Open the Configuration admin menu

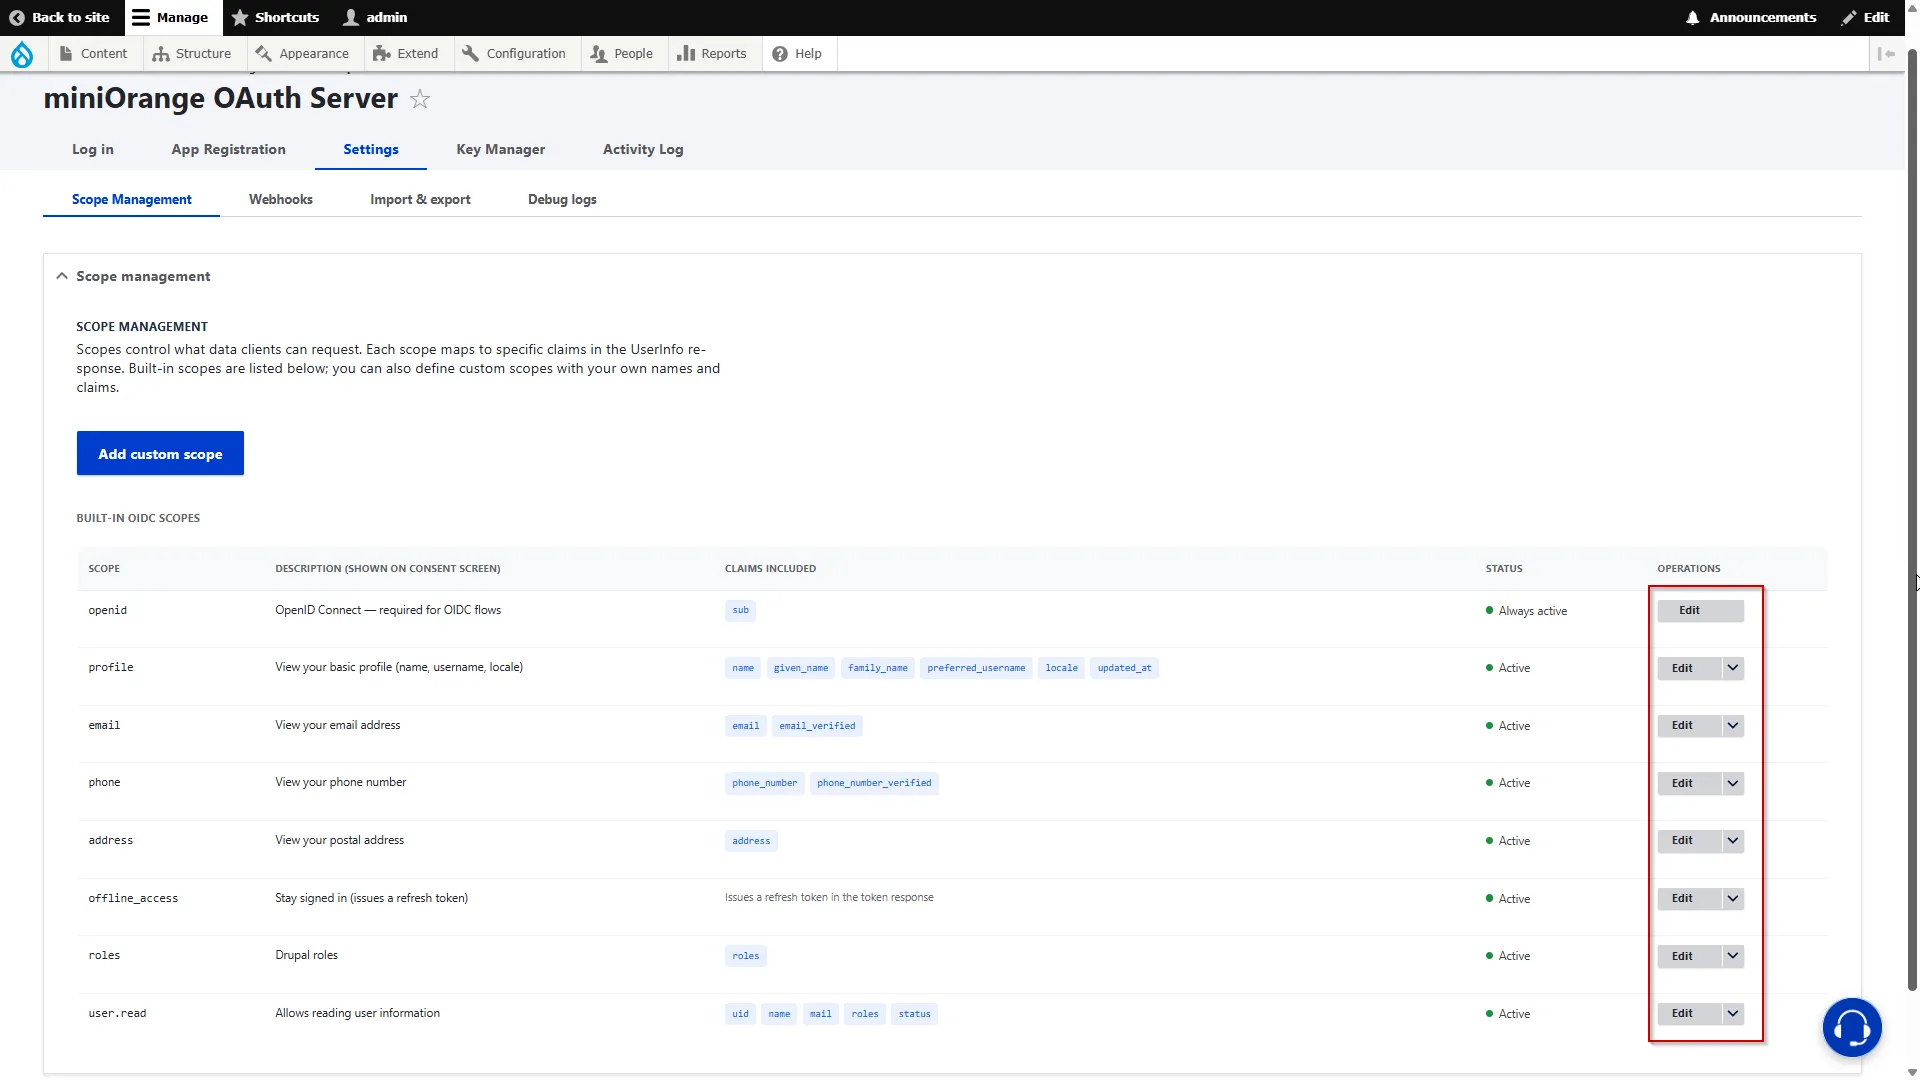[x=515, y=54]
